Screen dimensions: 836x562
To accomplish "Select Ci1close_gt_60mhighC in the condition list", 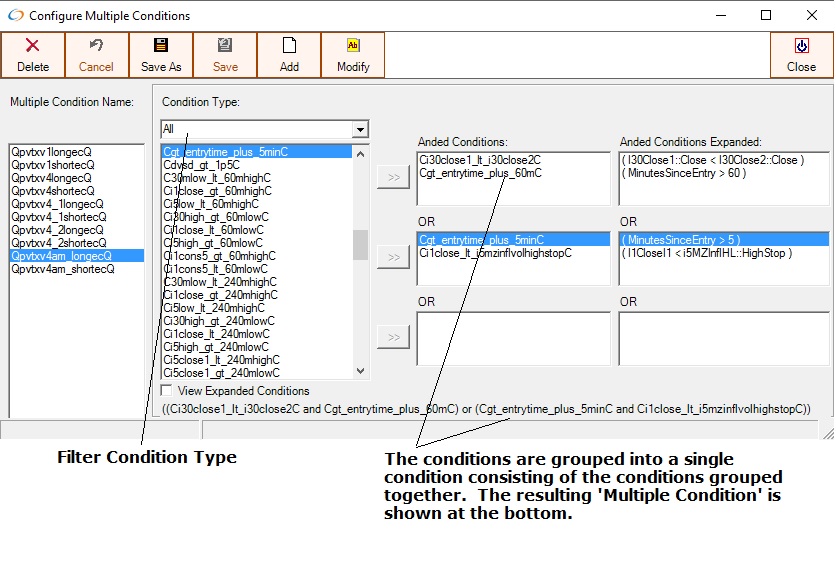I will point(218,191).
